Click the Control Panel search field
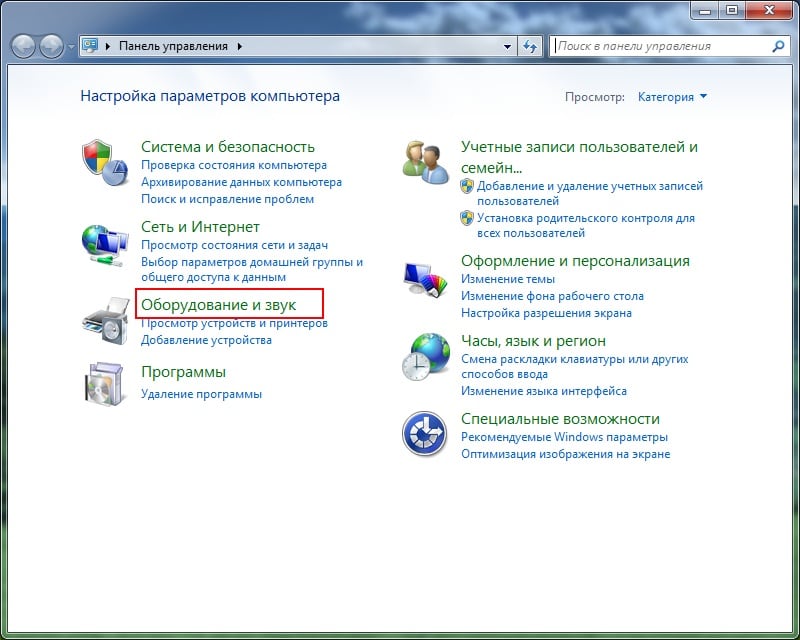Image resolution: width=800 pixels, height=640 pixels. pos(660,46)
